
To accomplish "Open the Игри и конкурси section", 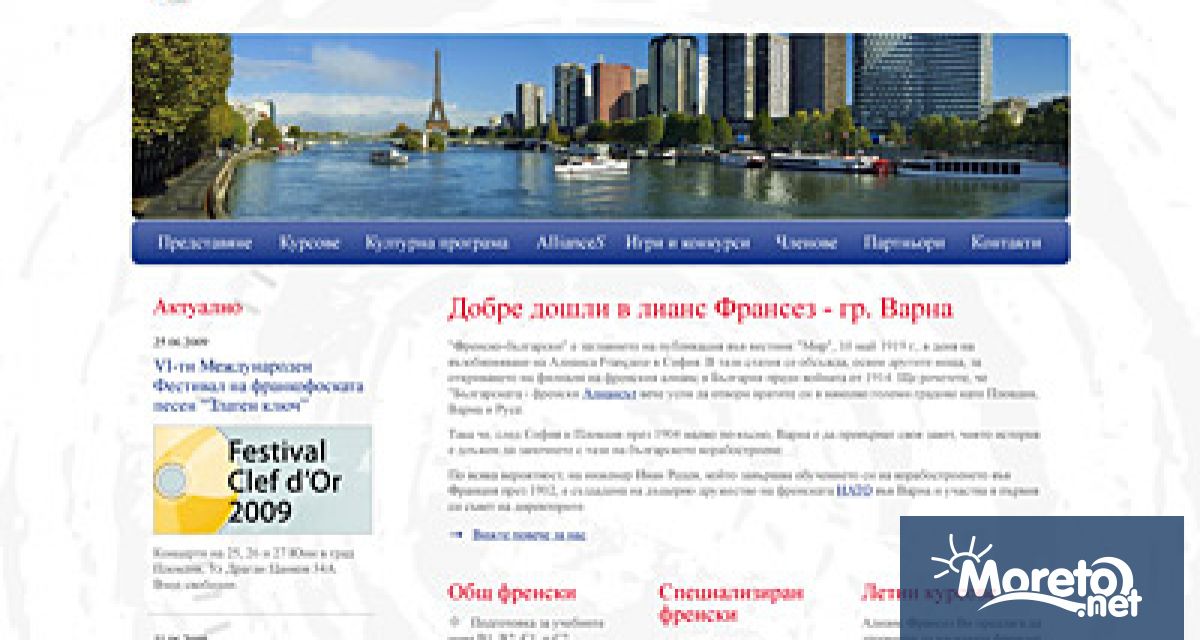I will point(688,243).
